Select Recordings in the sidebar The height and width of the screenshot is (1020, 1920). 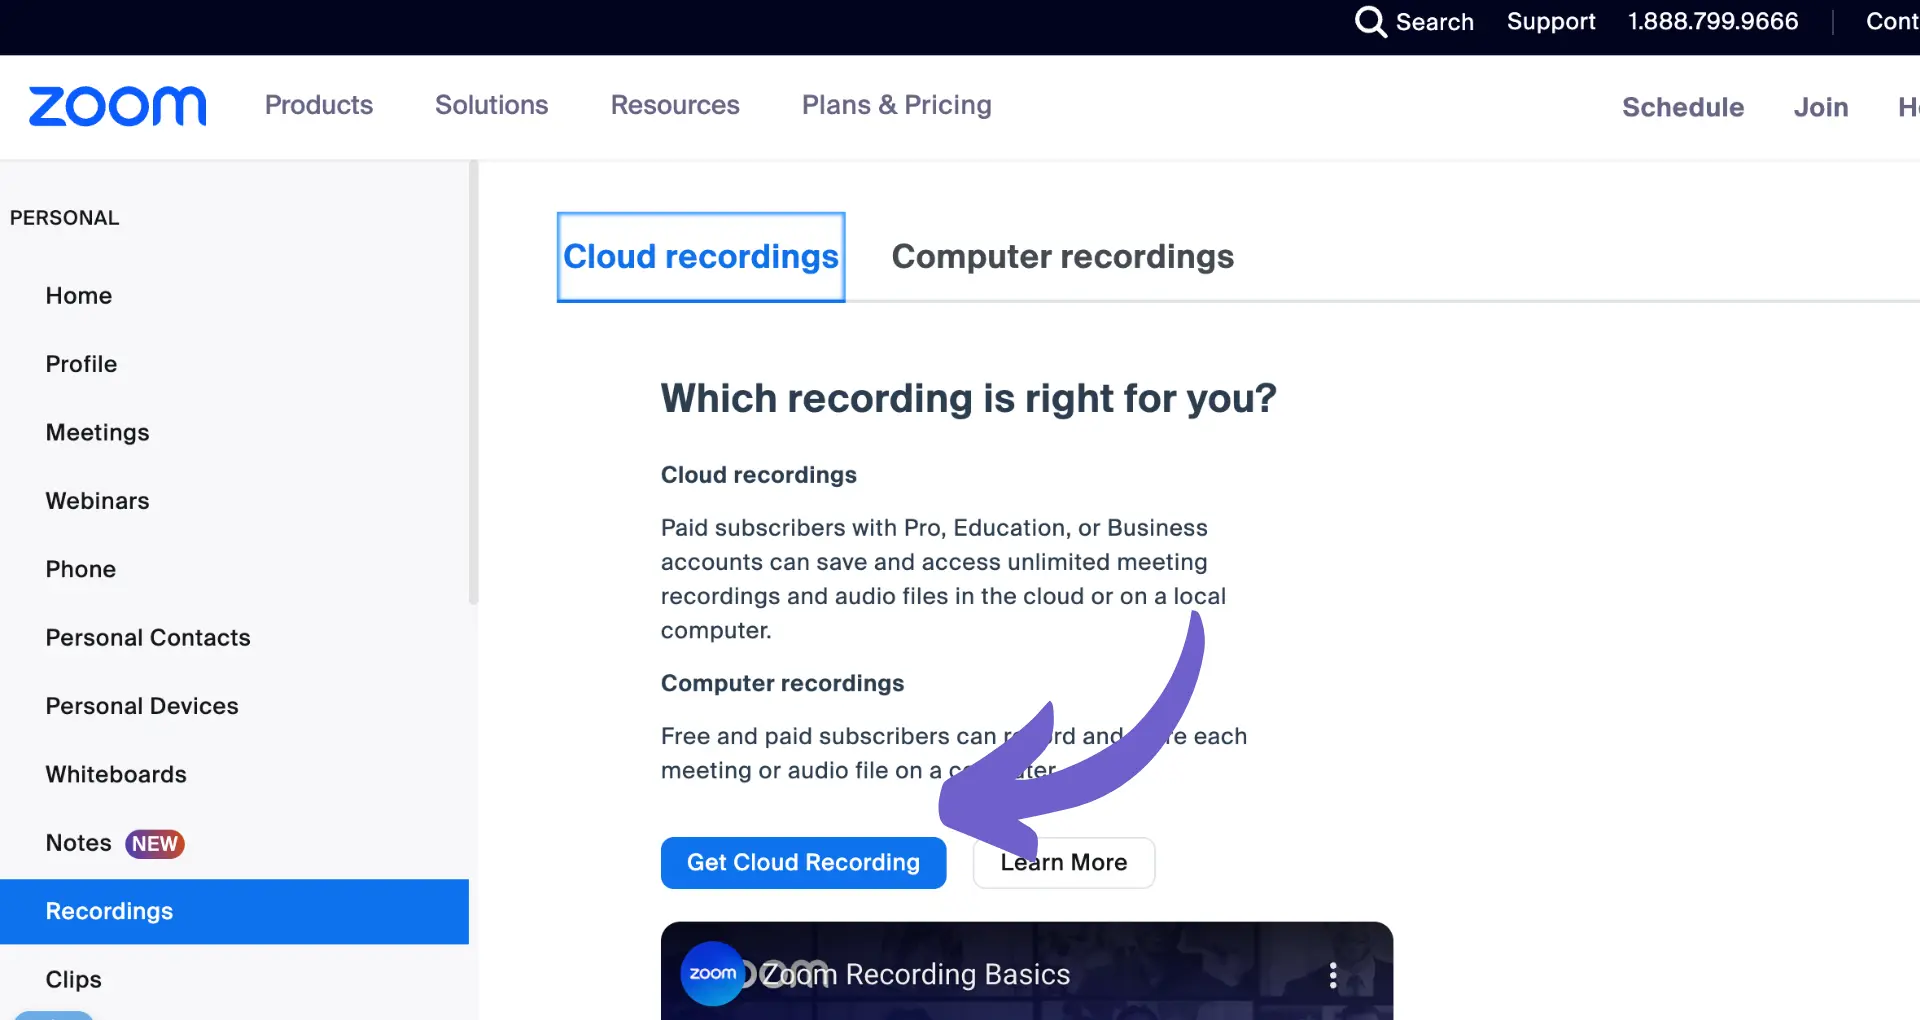234,912
